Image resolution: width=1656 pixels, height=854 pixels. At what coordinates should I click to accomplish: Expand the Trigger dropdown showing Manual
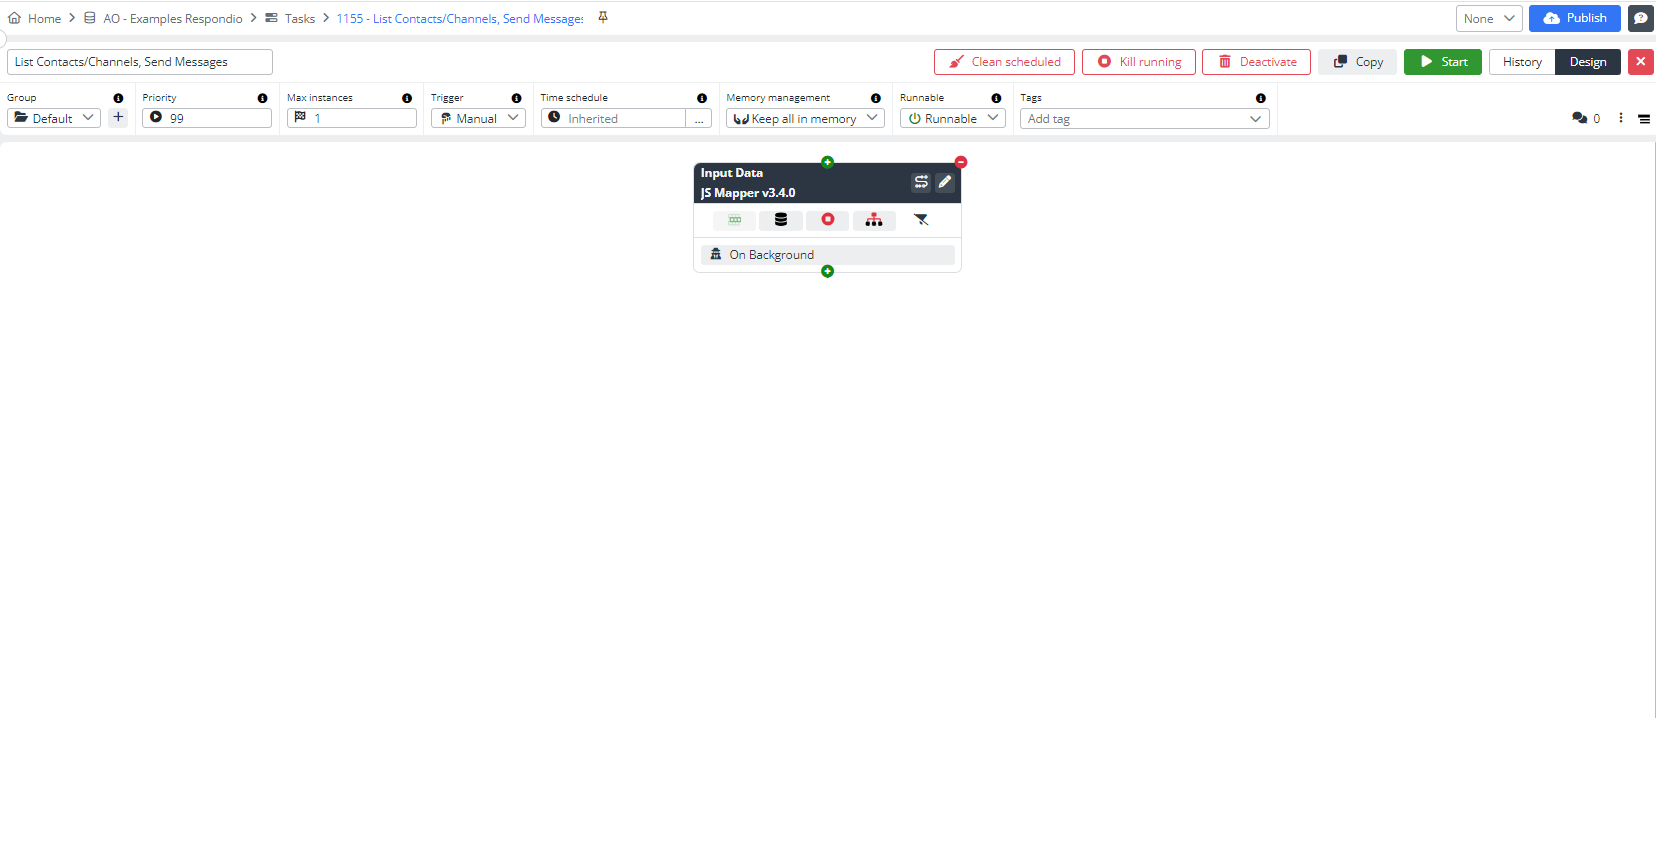coord(478,118)
